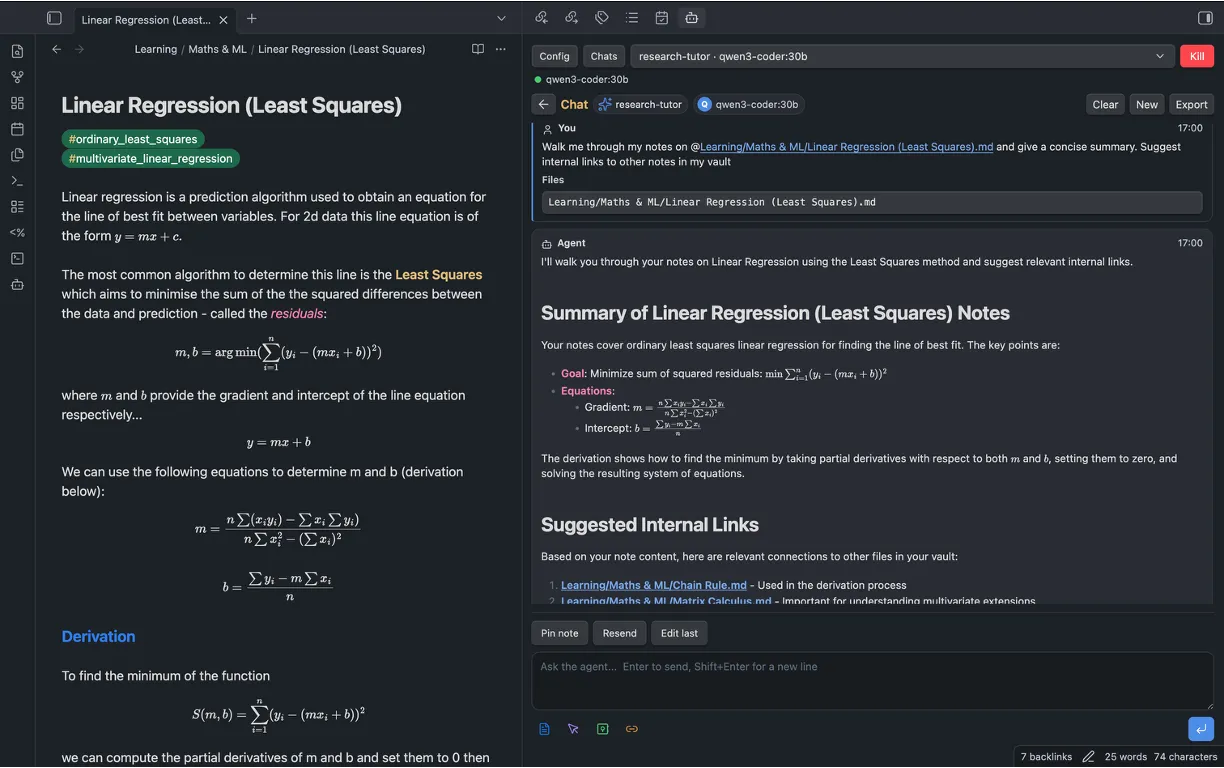Open the calendar-check pane icon
The width and height of the screenshot is (1224, 768).
[662, 17]
